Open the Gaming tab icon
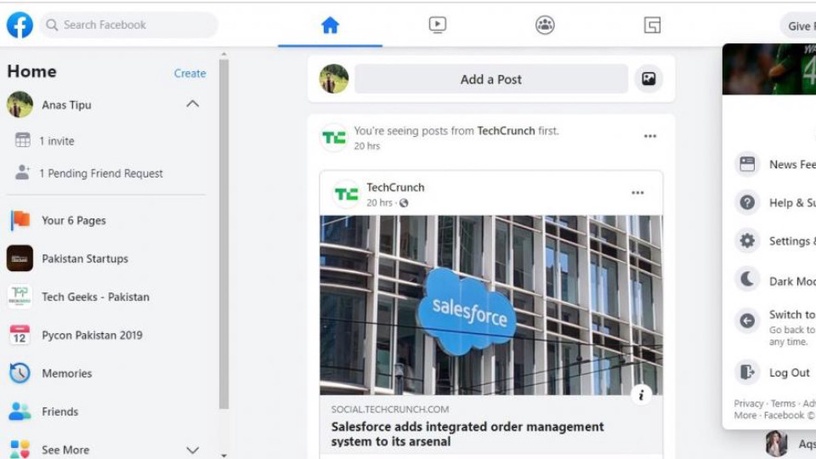This screenshot has height=459, width=816. pyautogui.click(x=652, y=25)
